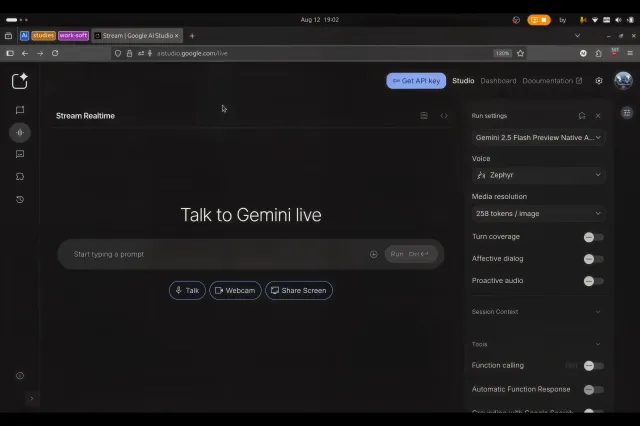Reset run settings with the reset icon
Screen dimensions: 640x426
pyautogui.click(x=582, y=116)
